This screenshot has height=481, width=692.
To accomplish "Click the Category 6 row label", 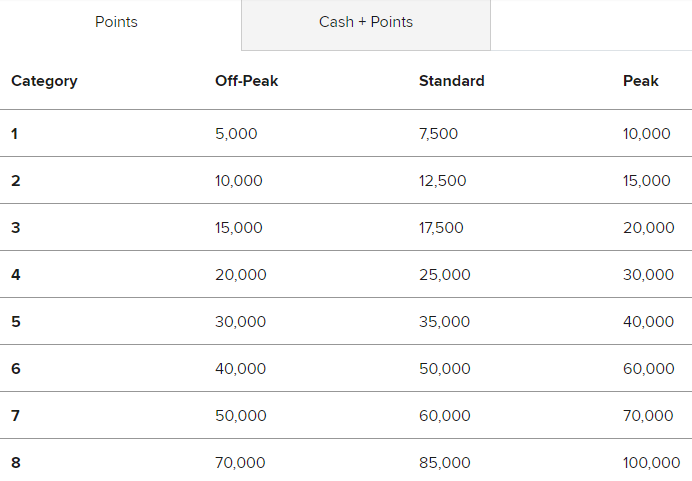I will [16, 369].
